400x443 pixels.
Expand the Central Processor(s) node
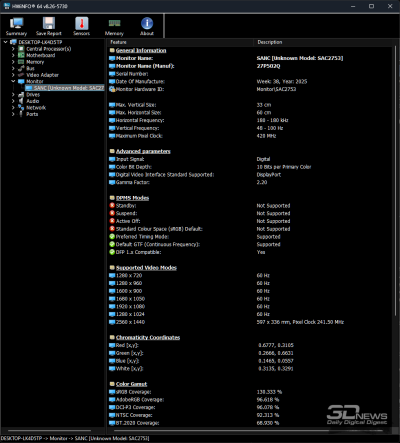(13, 49)
